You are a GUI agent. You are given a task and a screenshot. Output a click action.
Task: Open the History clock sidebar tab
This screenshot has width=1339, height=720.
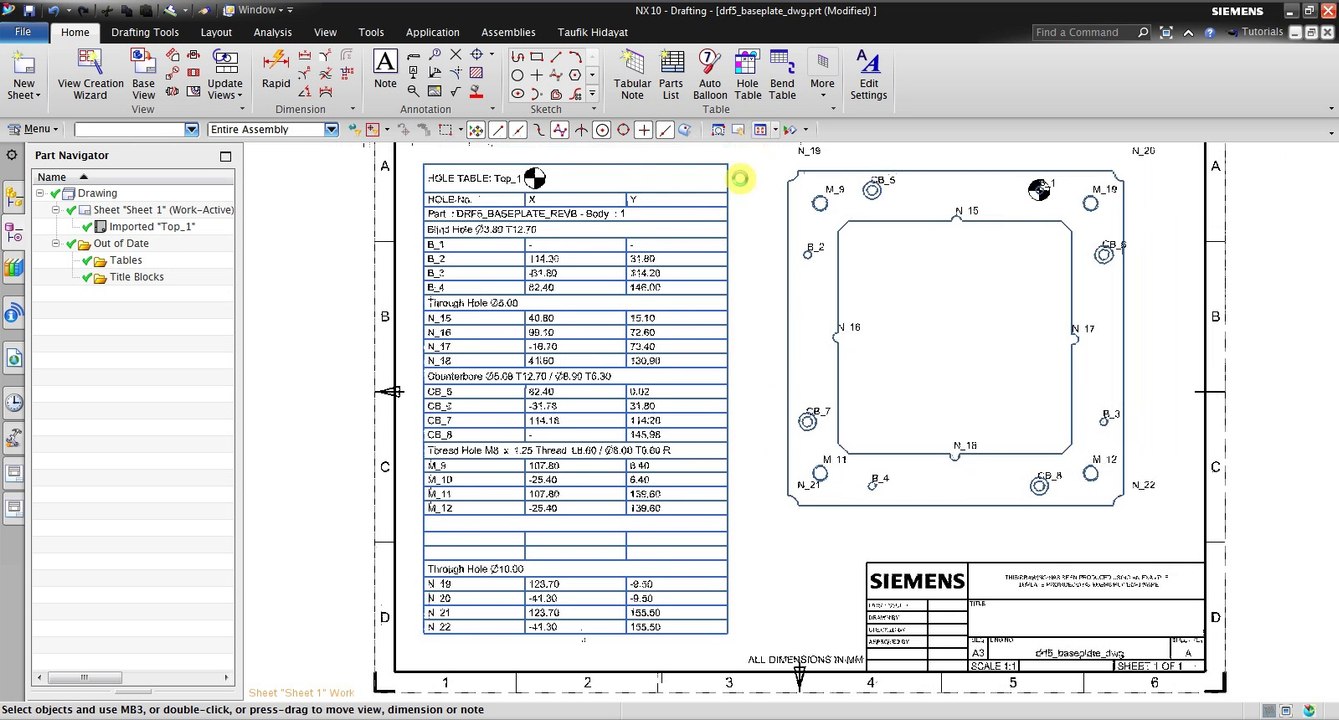[x=14, y=403]
